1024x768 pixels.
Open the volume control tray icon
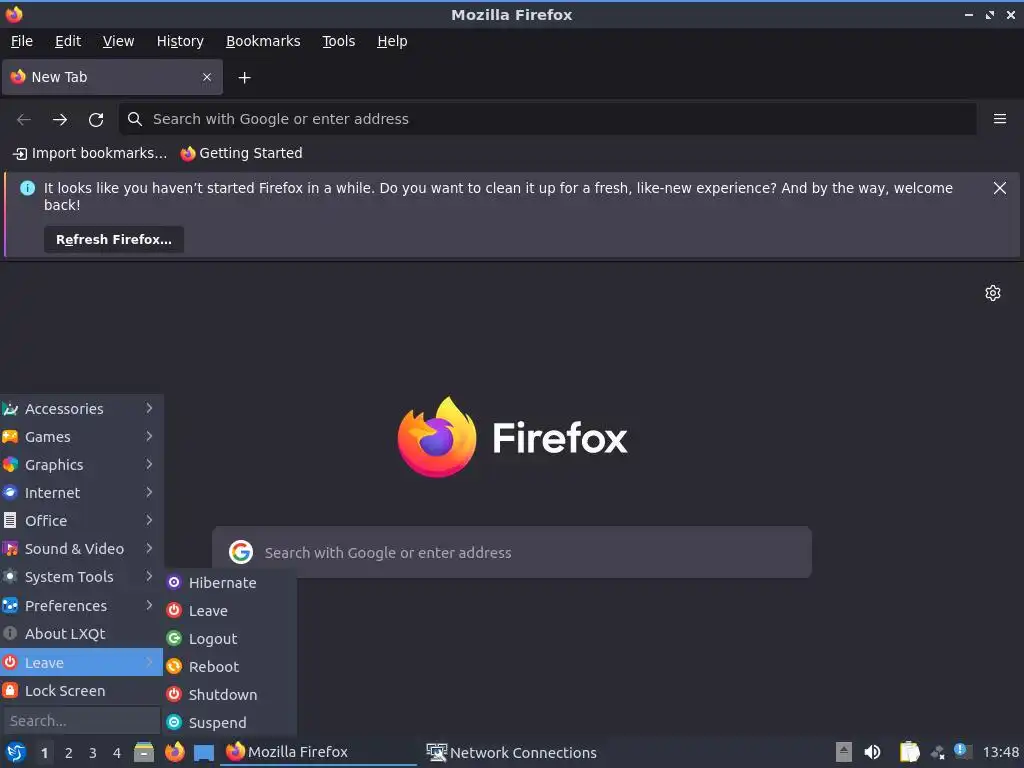click(872, 752)
